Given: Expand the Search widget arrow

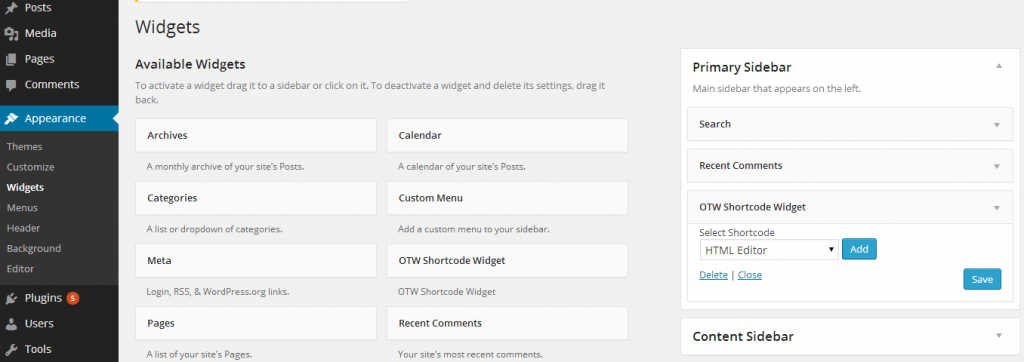Looking at the screenshot, I should [x=997, y=125].
